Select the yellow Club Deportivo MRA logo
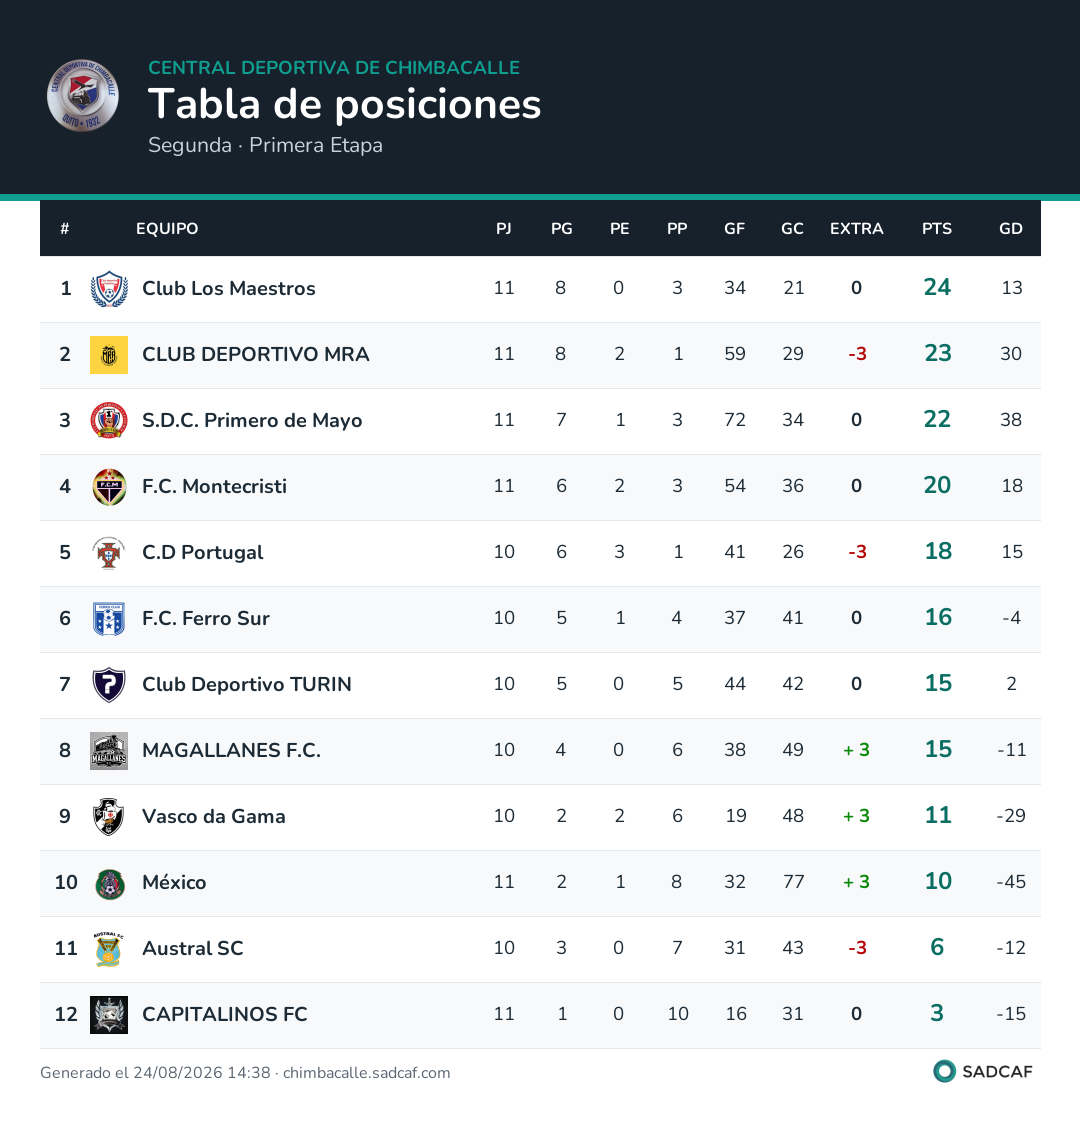 pyautogui.click(x=109, y=355)
